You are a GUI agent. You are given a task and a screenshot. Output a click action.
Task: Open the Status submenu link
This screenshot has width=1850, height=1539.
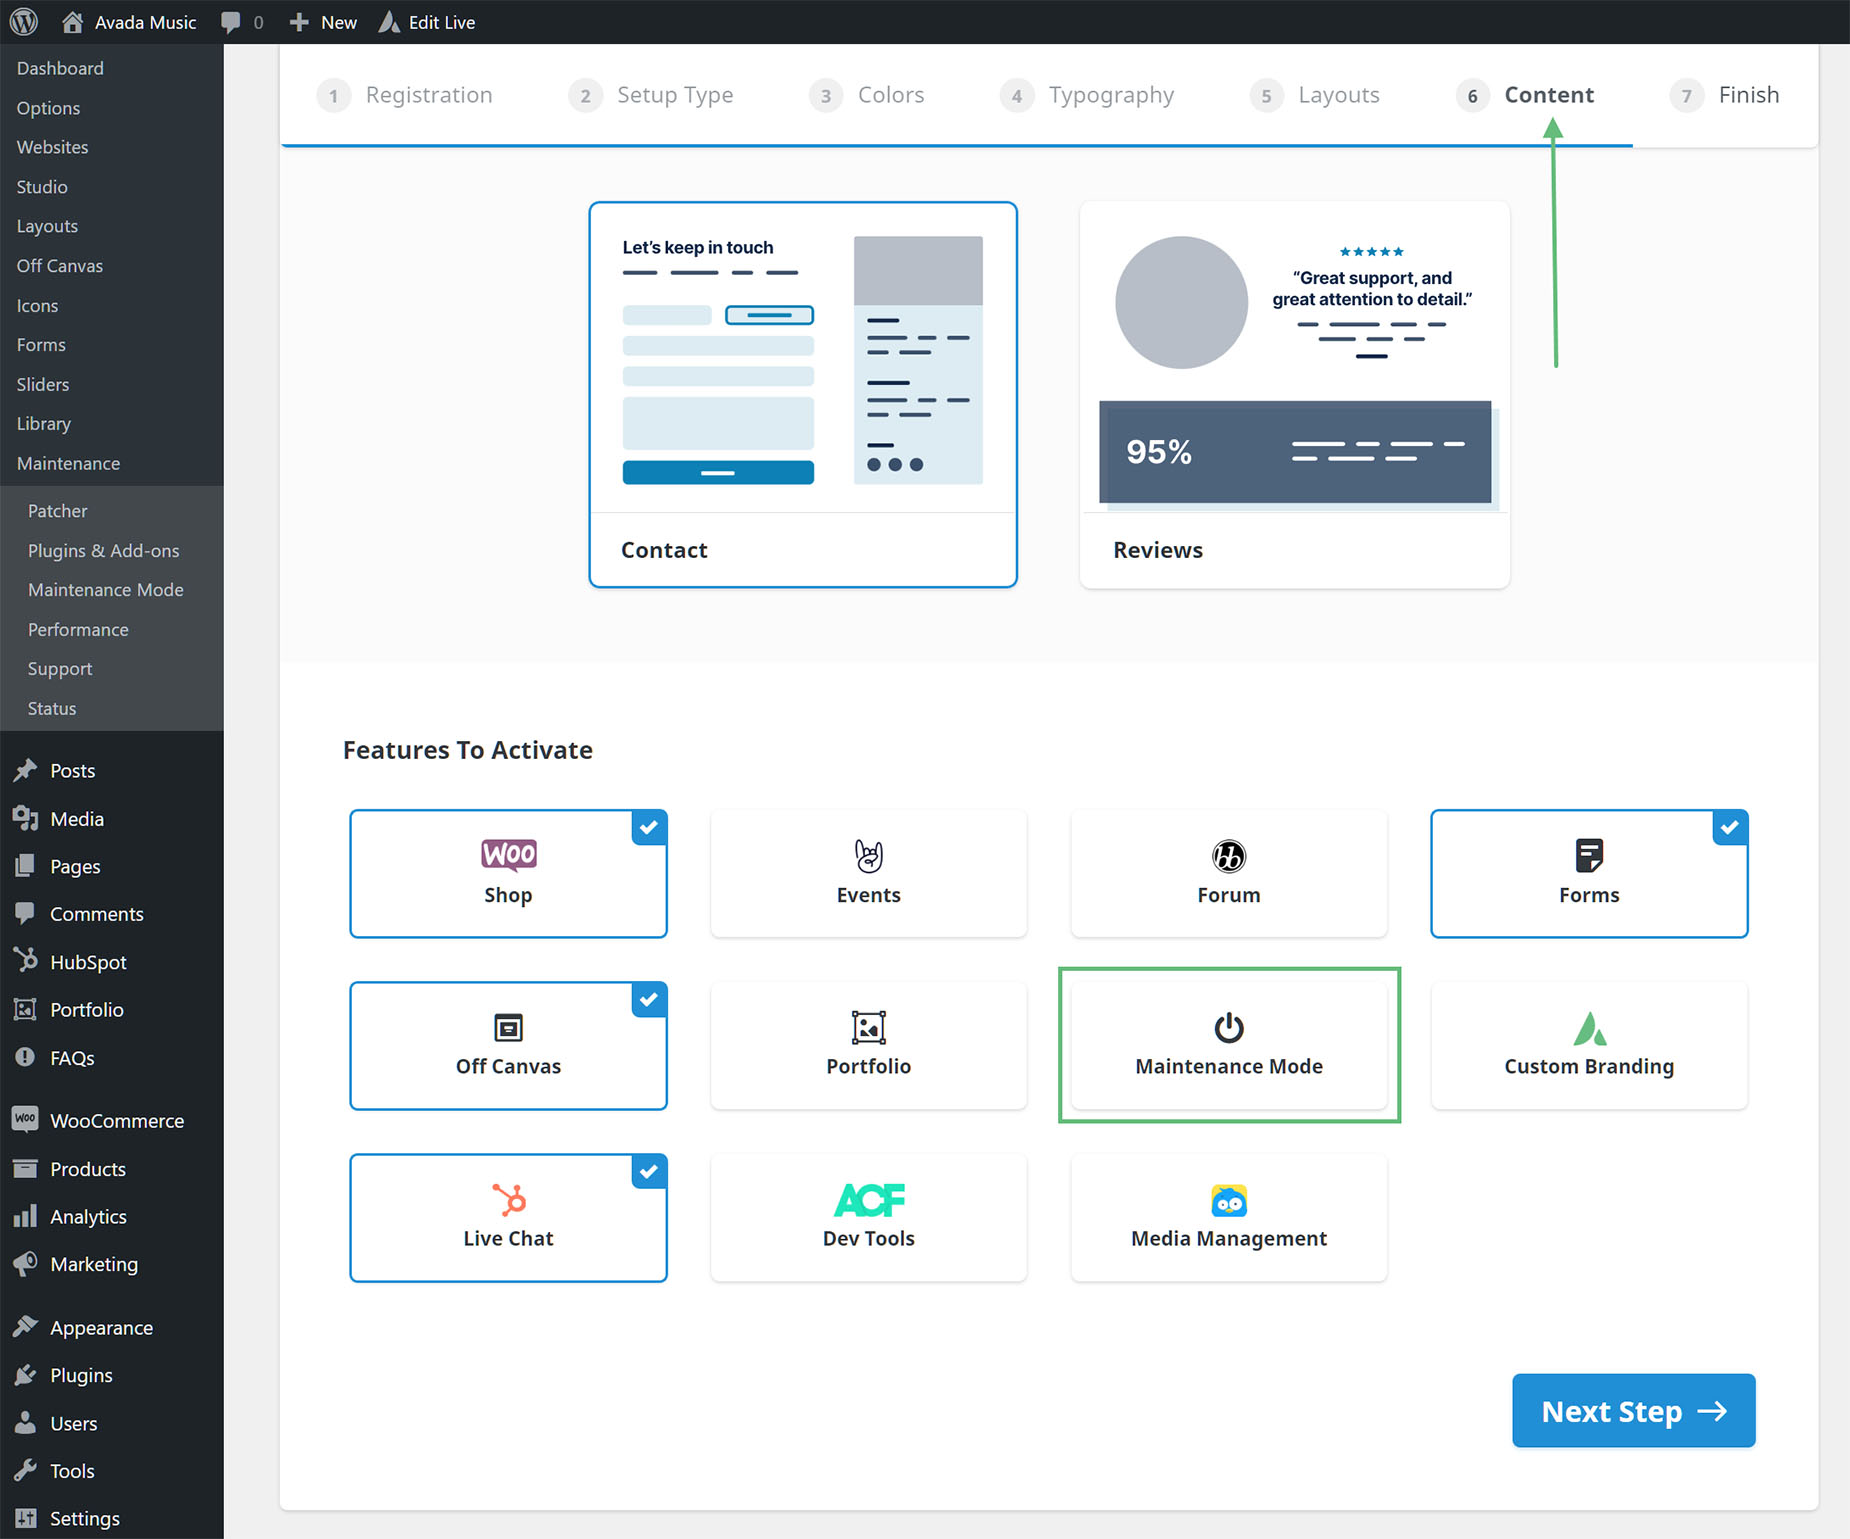pos(52,709)
